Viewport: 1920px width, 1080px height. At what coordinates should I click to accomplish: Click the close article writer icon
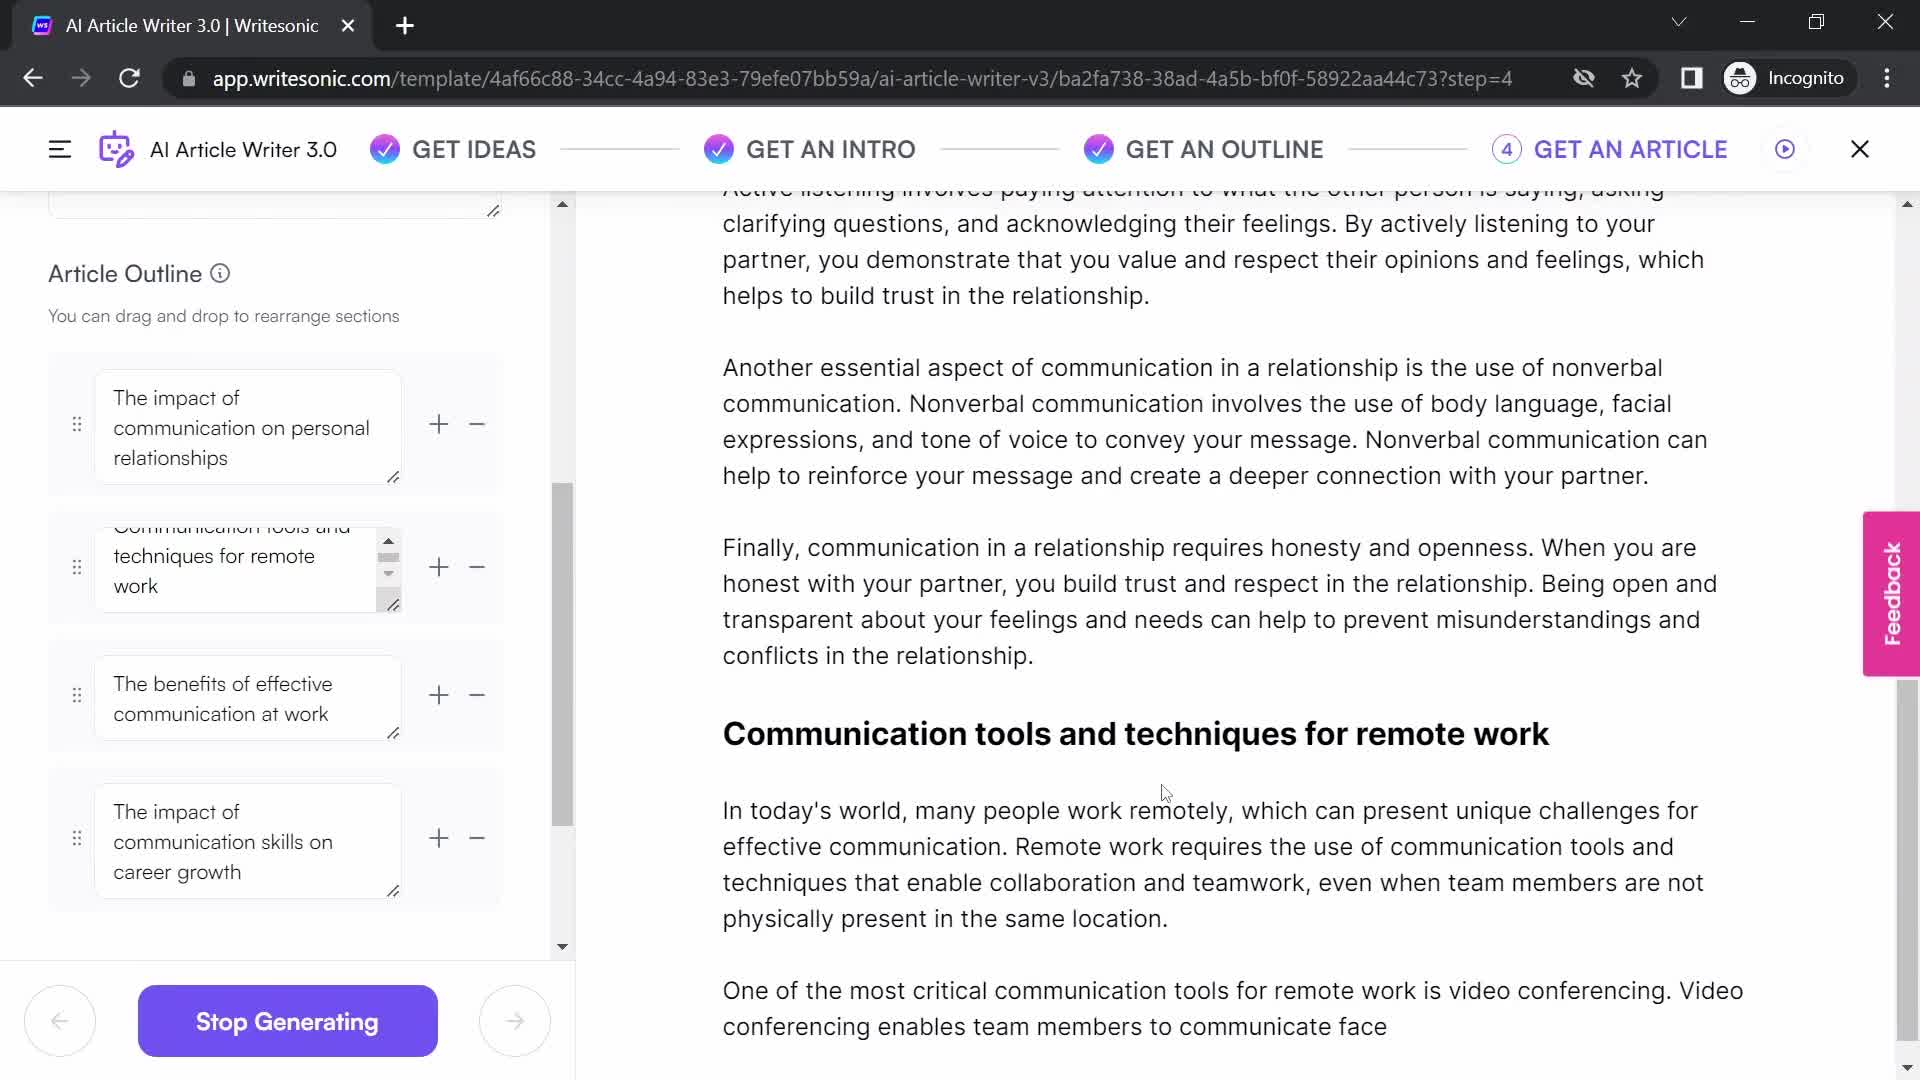[1861, 149]
